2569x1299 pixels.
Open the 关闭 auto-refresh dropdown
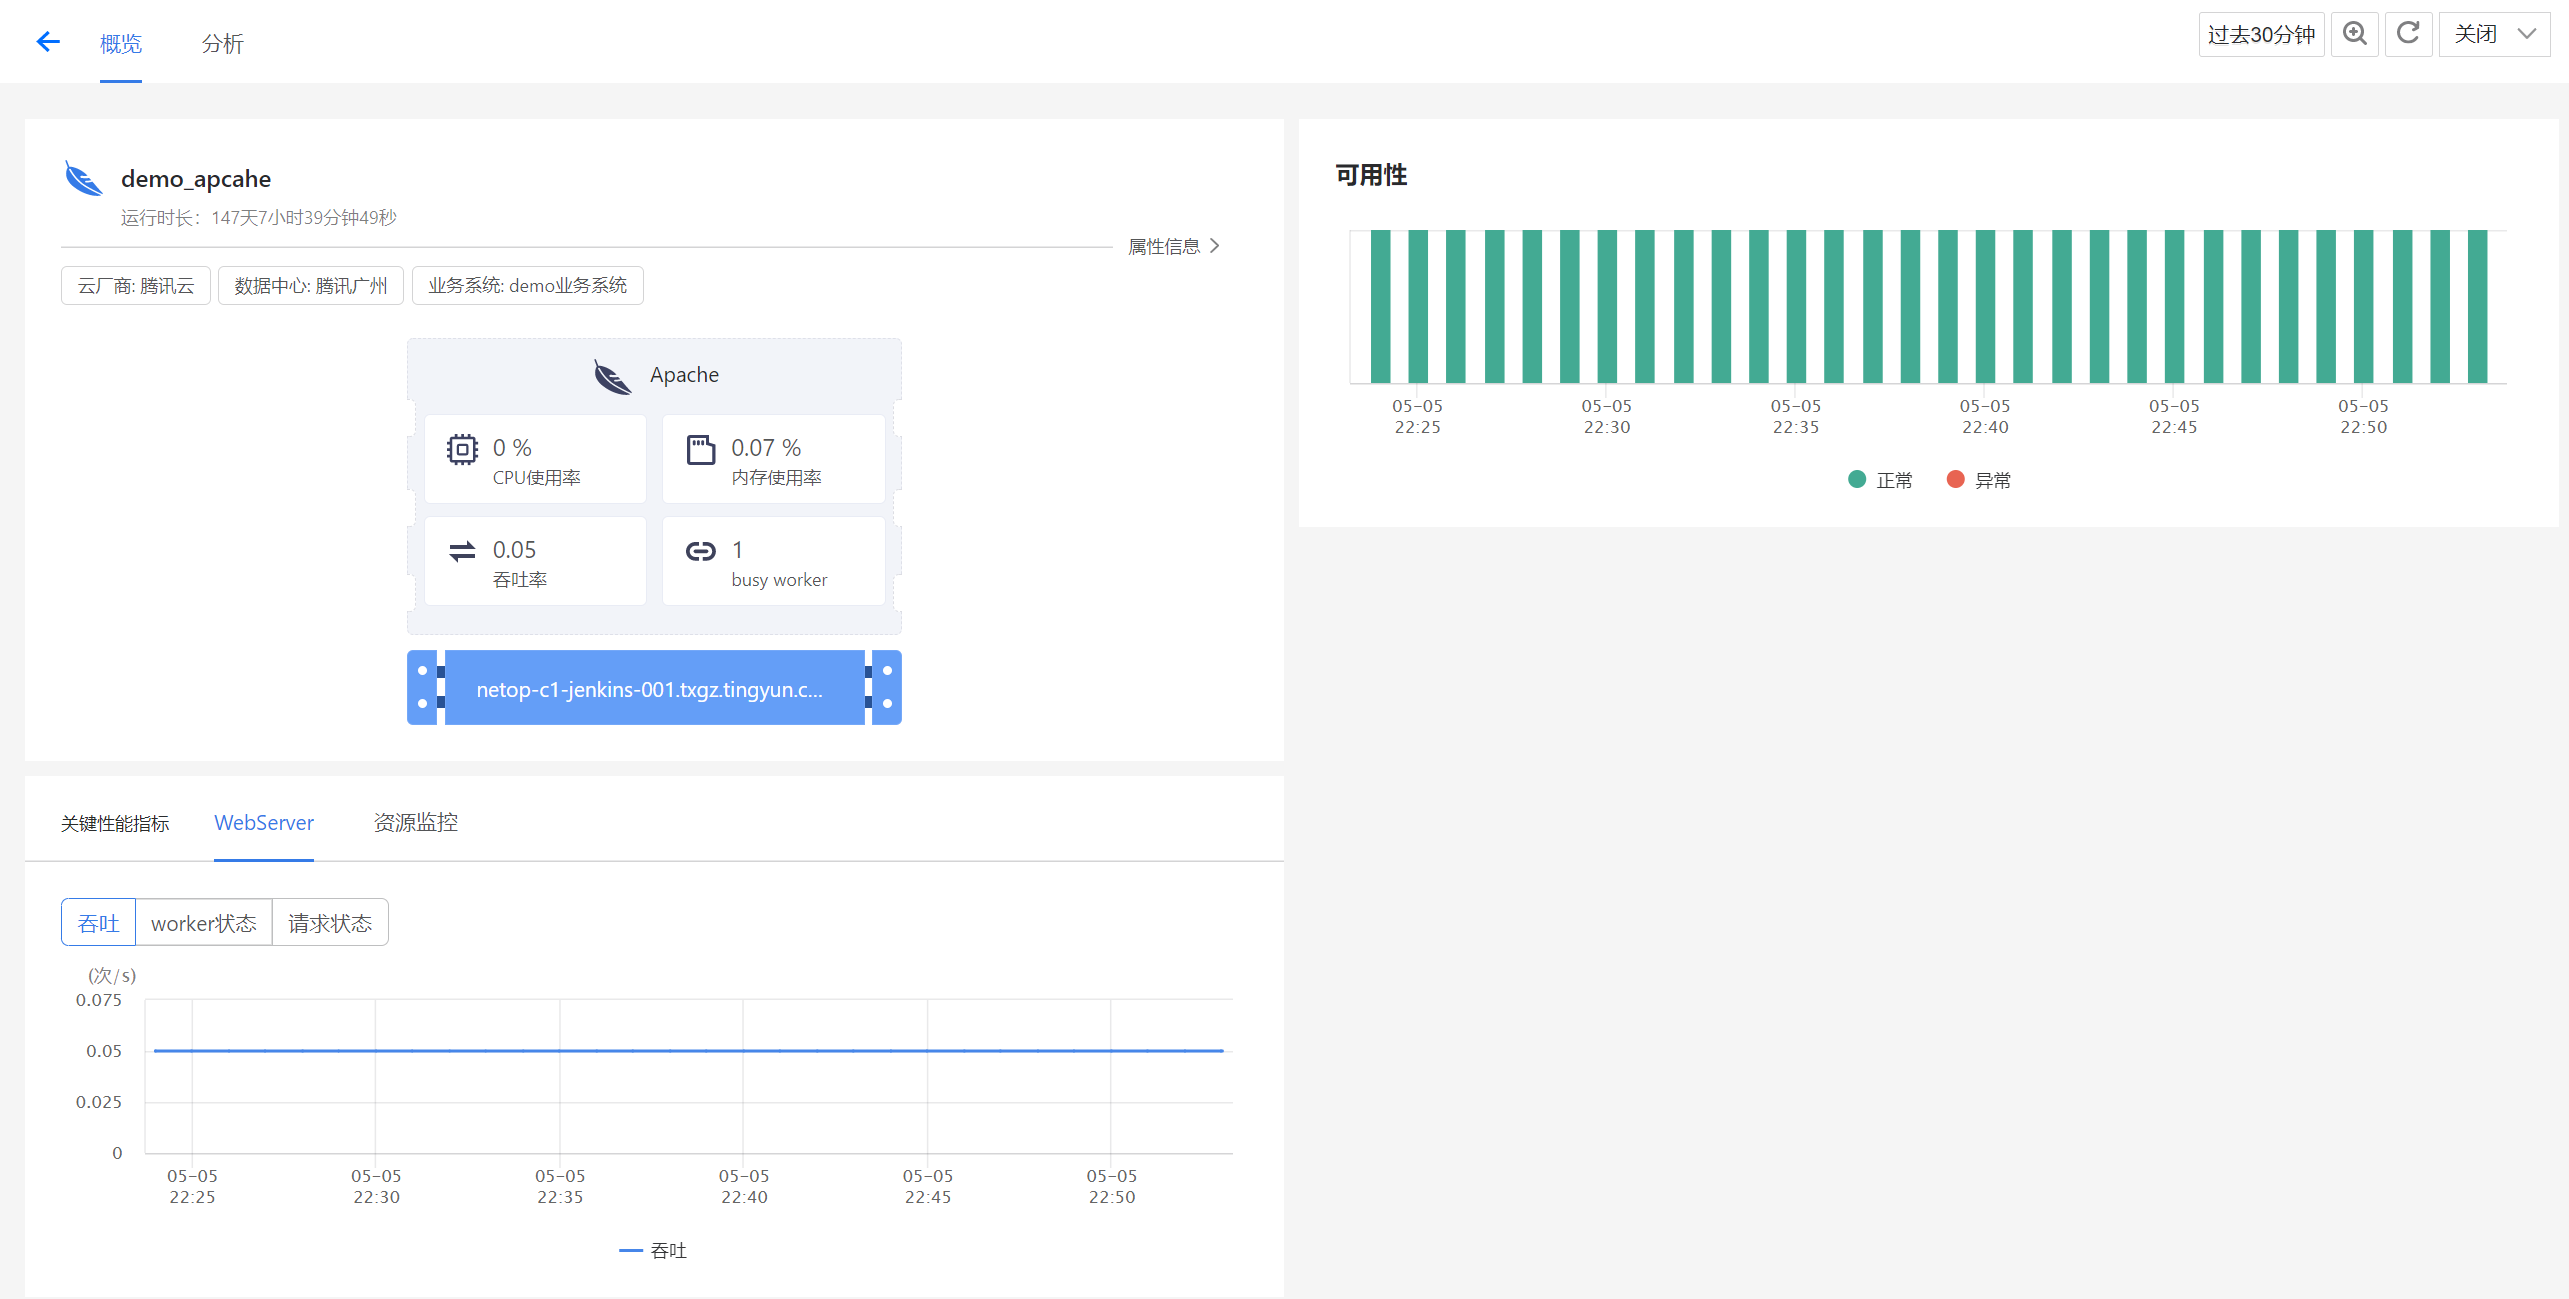2494,34
